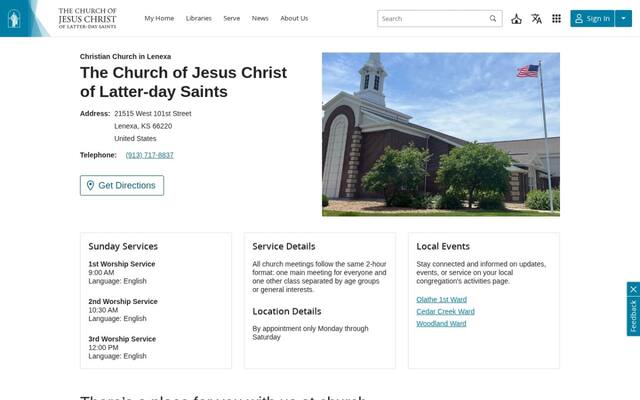
Task: Click the '12:00 PM' service time
Action: pos(103,348)
